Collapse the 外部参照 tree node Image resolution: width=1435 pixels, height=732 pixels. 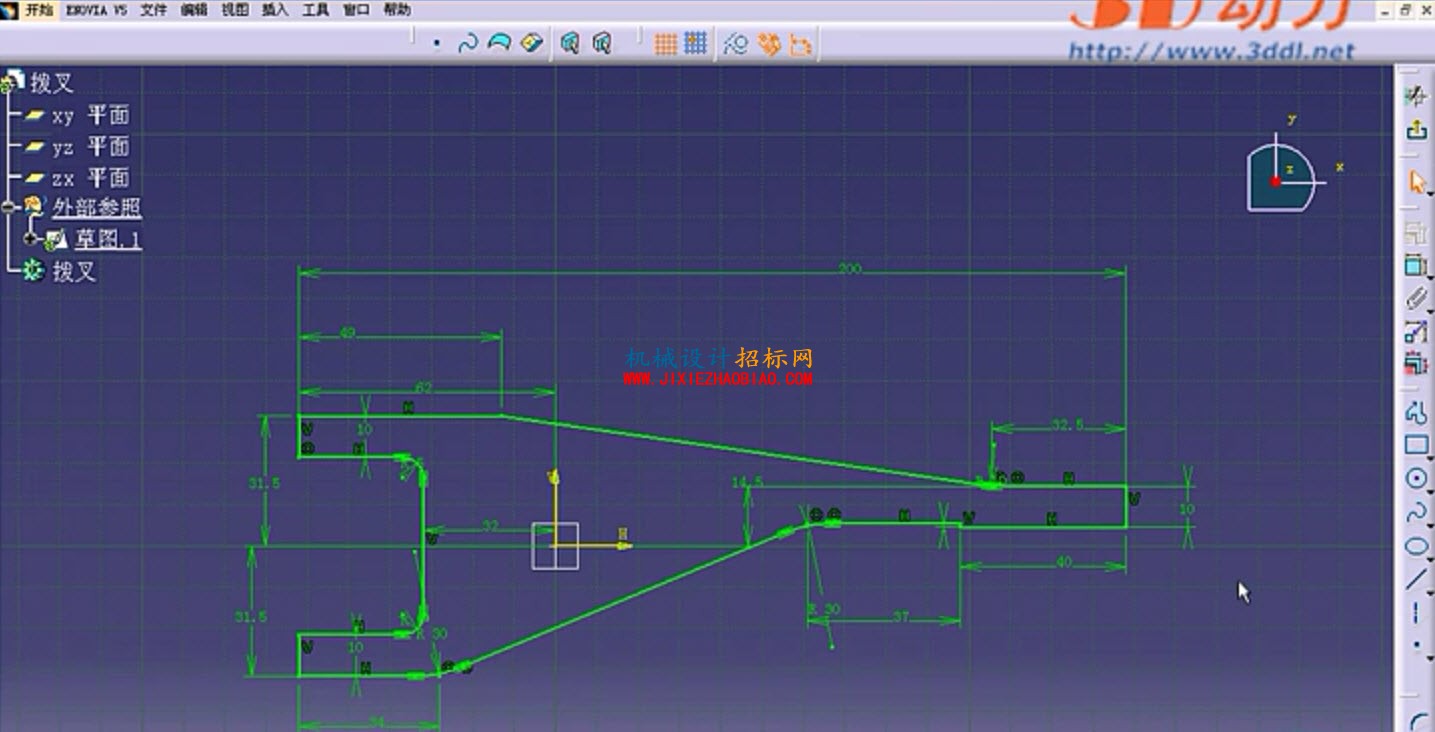tap(10, 208)
